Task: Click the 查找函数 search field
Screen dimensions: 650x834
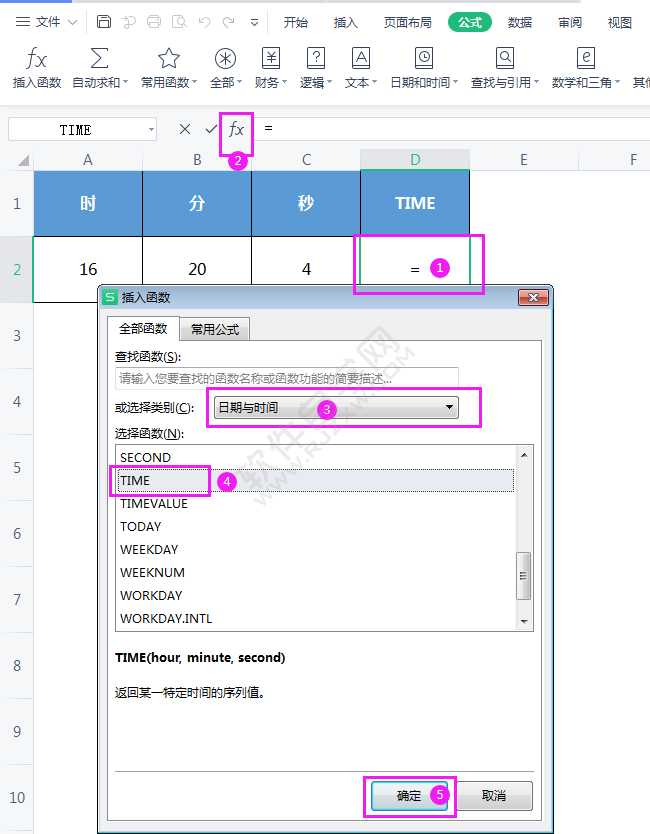Action: [287, 378]
